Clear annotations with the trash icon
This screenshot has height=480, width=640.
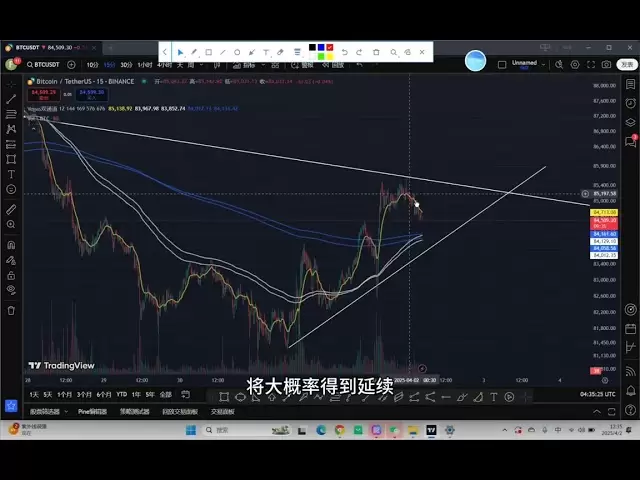tap(376, 52)
